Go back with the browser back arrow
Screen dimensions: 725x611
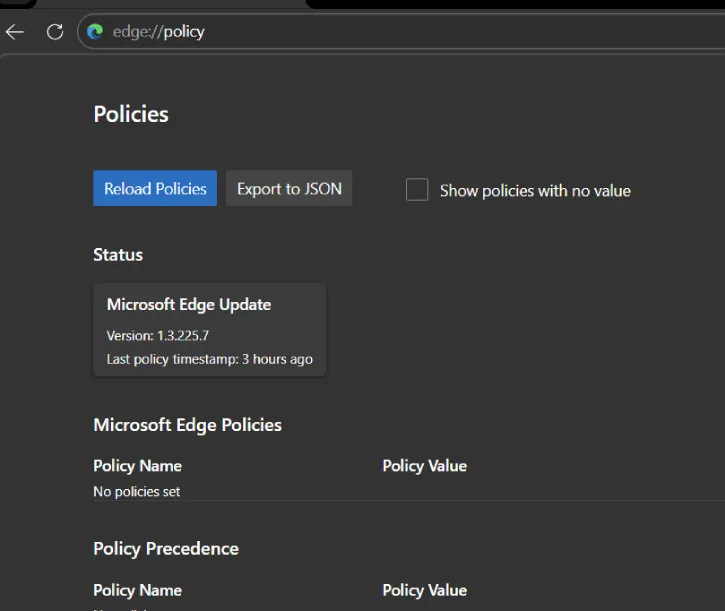(14, 32)
